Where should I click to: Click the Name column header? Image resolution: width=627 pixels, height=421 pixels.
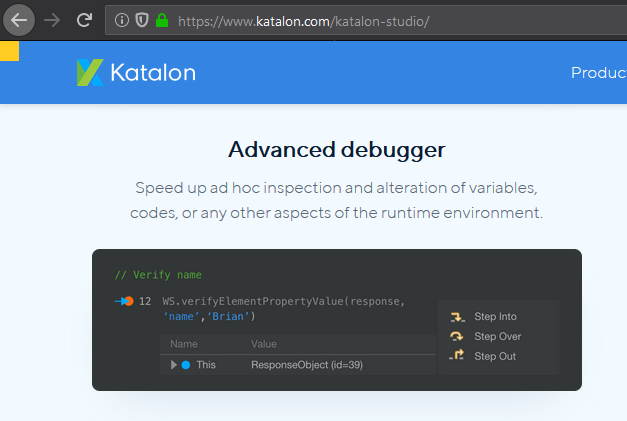(x=184, y=344)
